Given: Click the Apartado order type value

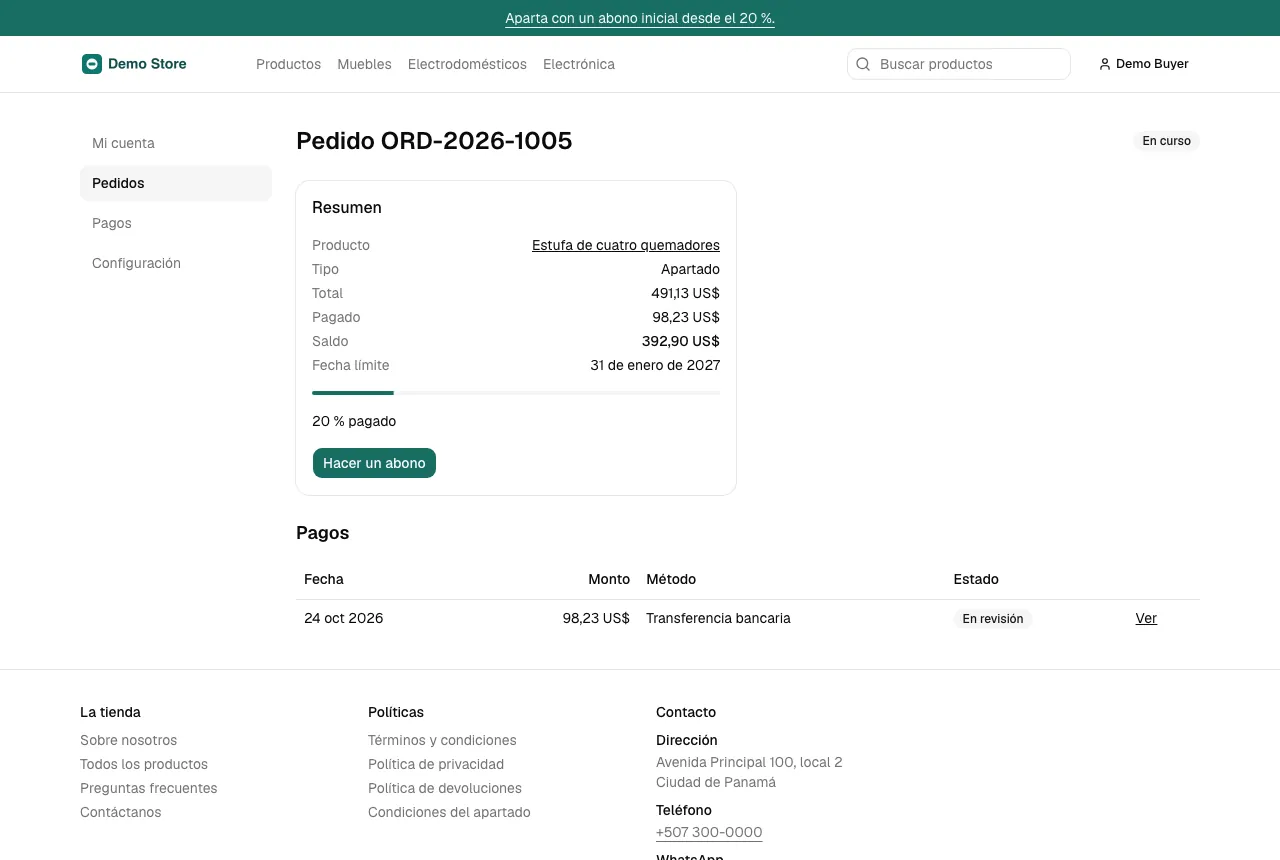Looking at the screenshot, I should tap(690, 269).
